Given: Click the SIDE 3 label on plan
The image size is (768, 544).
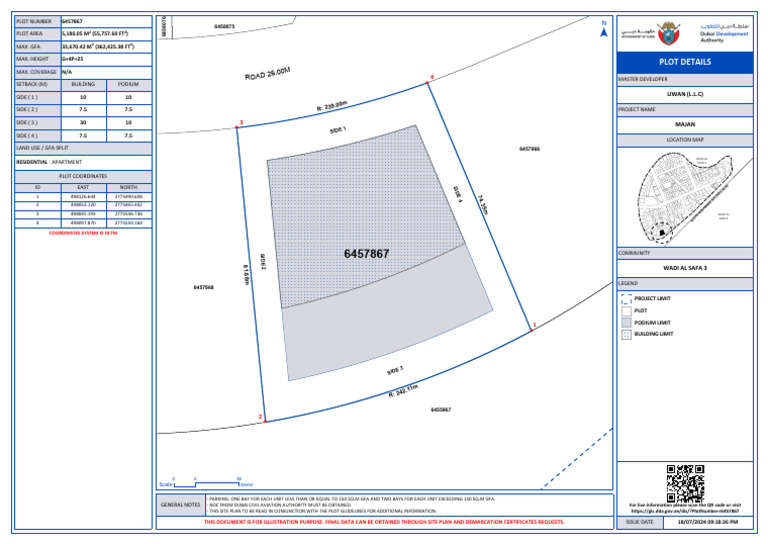Looking at the screenshot, I should (395, 371).
